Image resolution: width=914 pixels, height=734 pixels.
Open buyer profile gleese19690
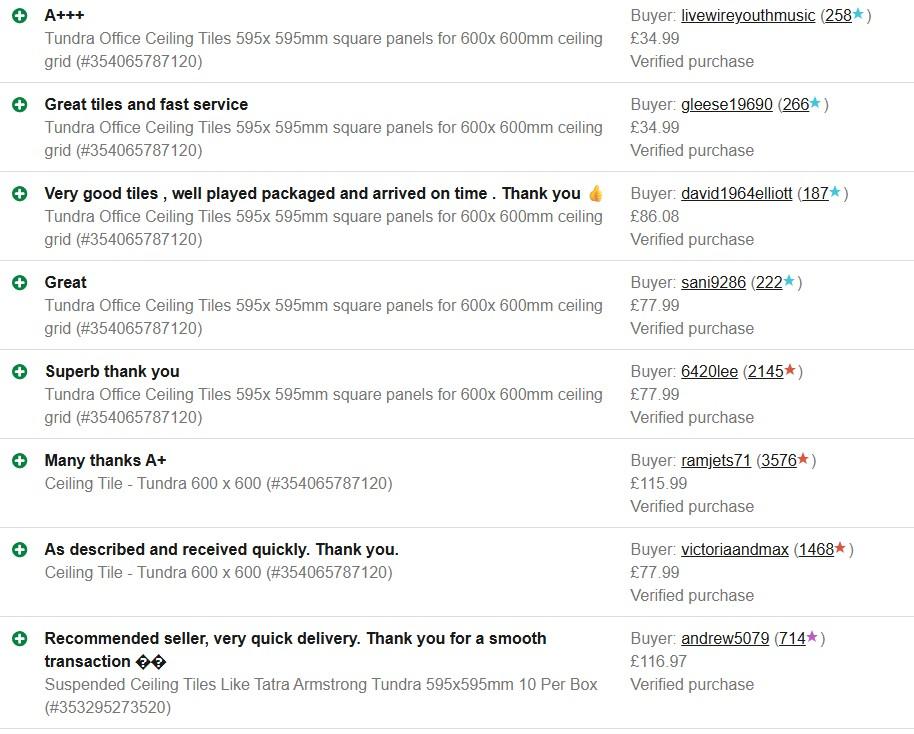coord(727,105)
